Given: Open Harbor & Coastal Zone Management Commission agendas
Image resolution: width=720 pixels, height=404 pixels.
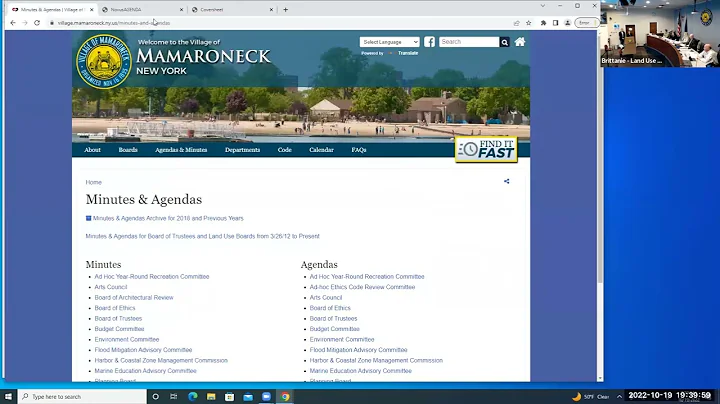Looking at the screenshot, I should click(376, 360).
